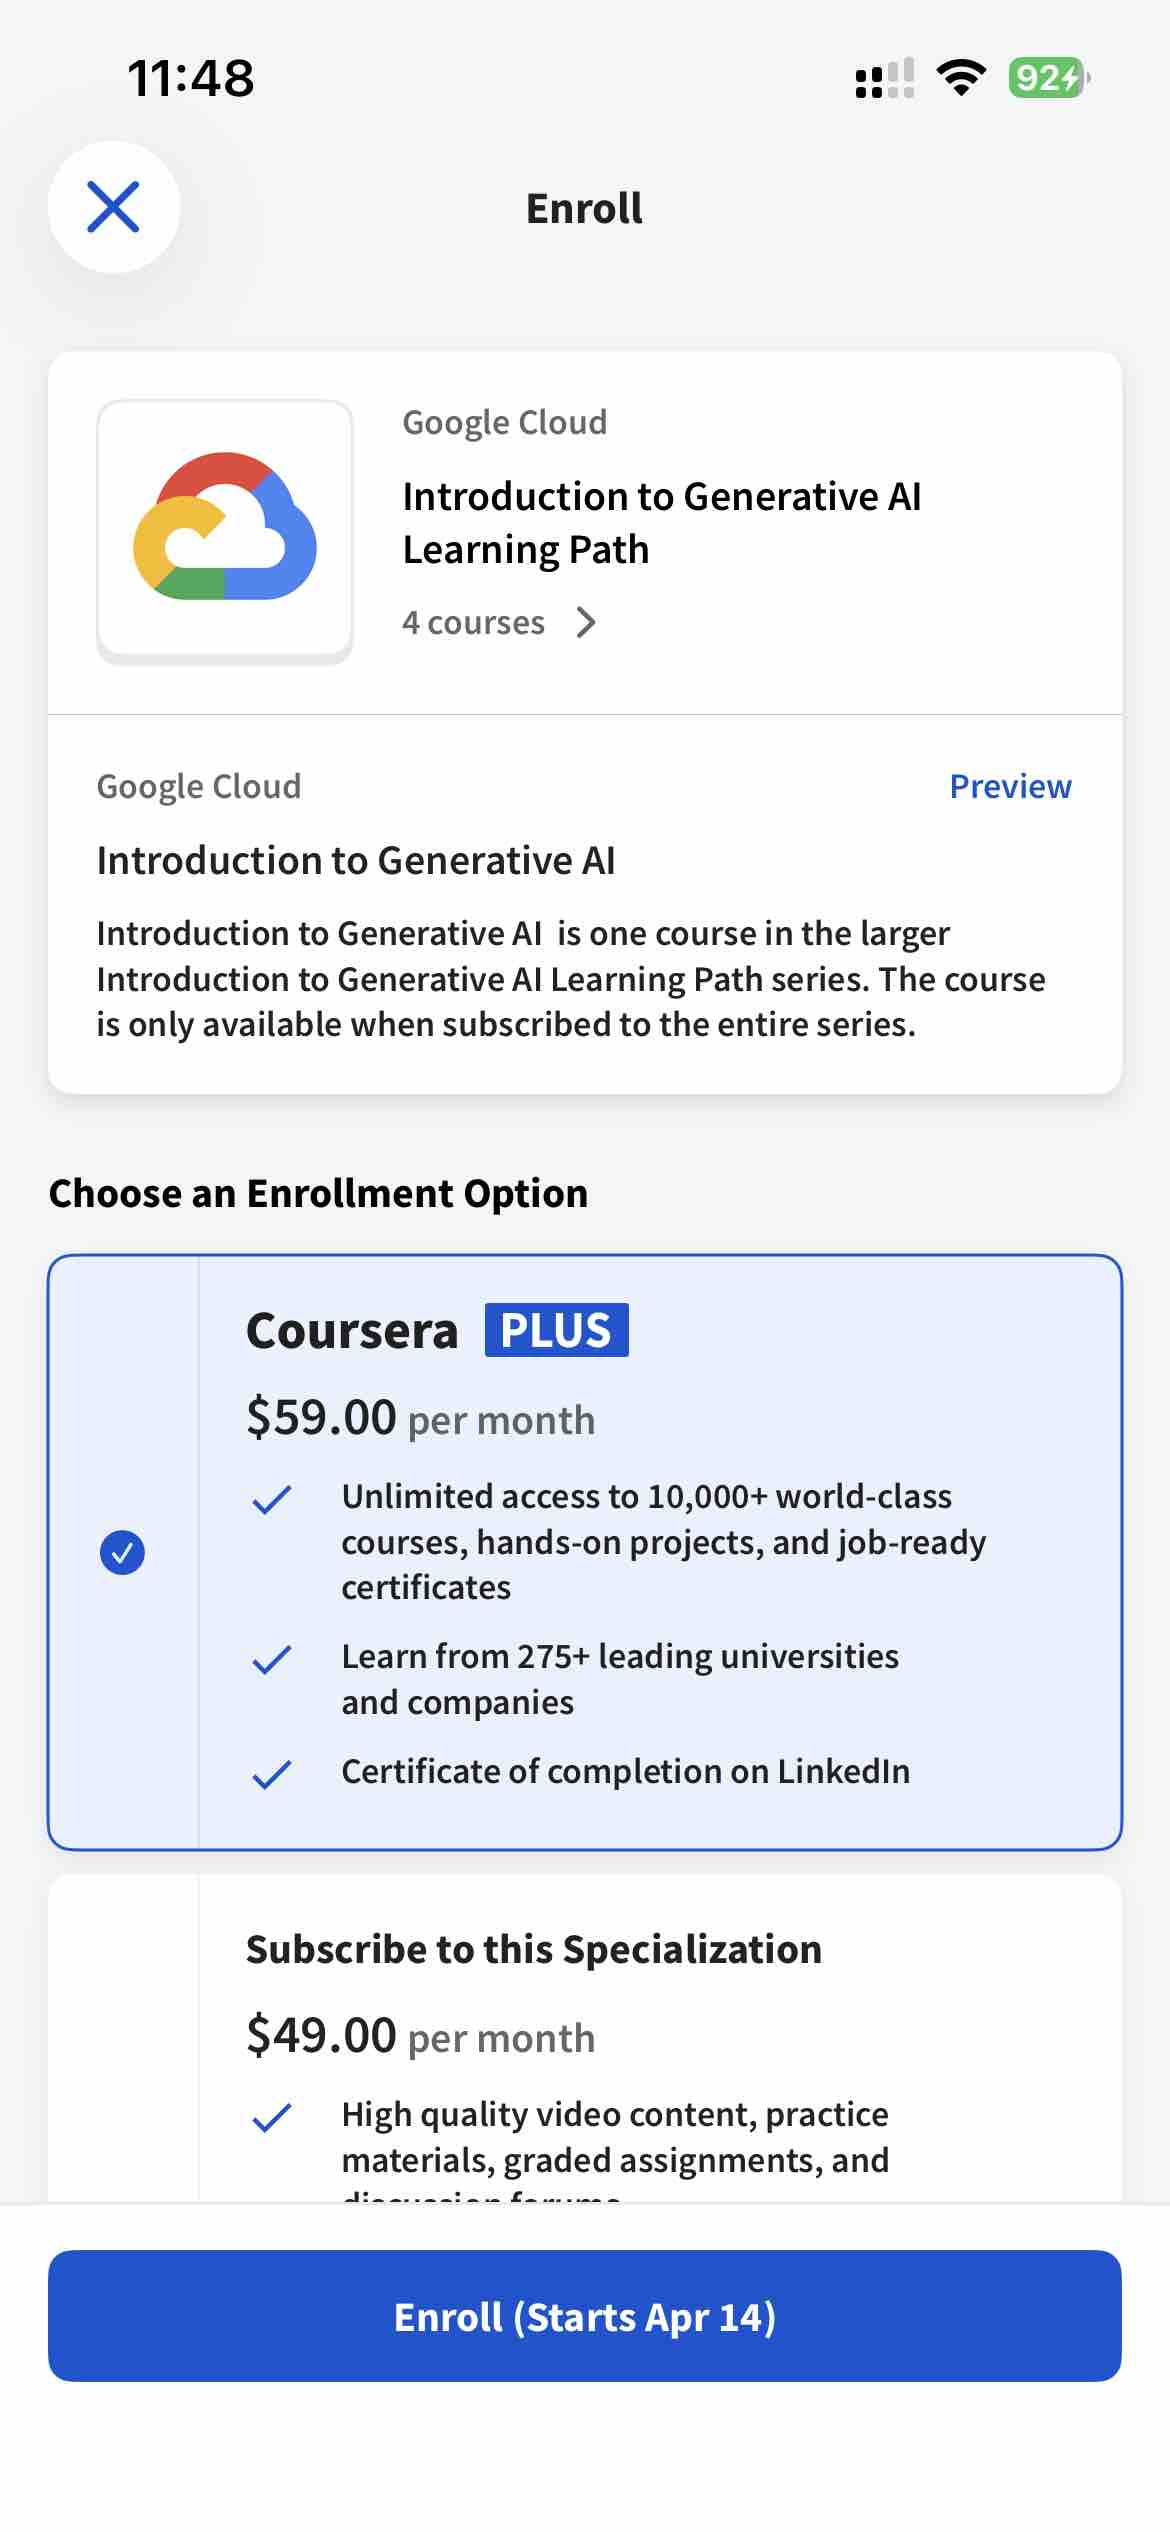Open the course Preview
Viewport: 1170px width, 2532px height.
(x=1010, y=786)
